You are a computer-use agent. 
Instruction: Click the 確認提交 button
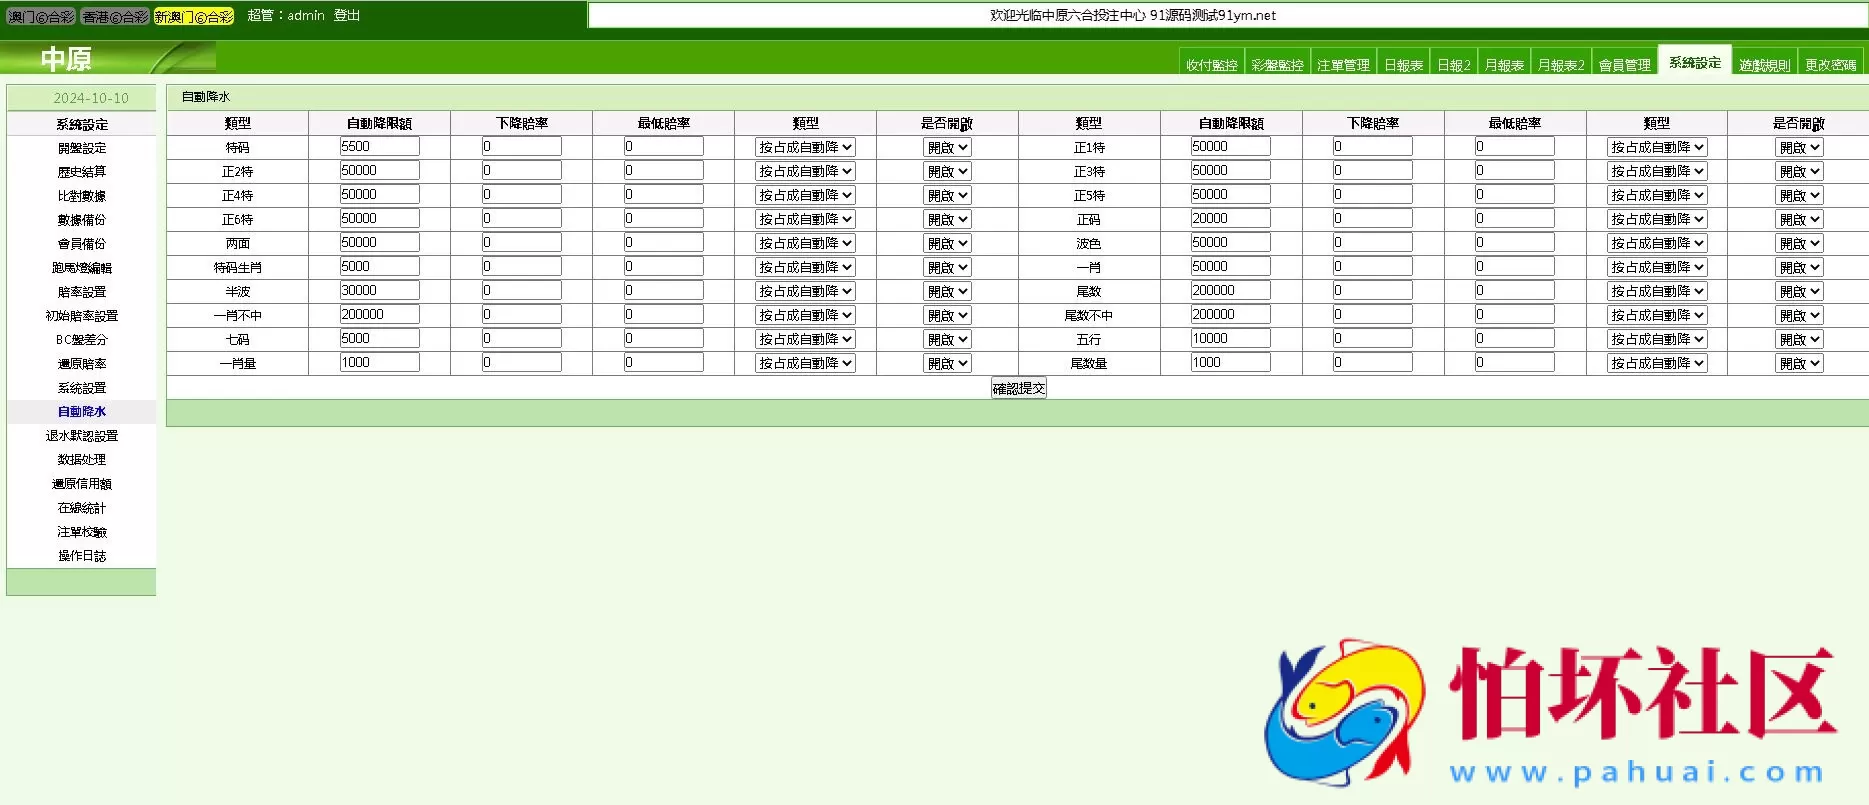(x=1019, y=388)
